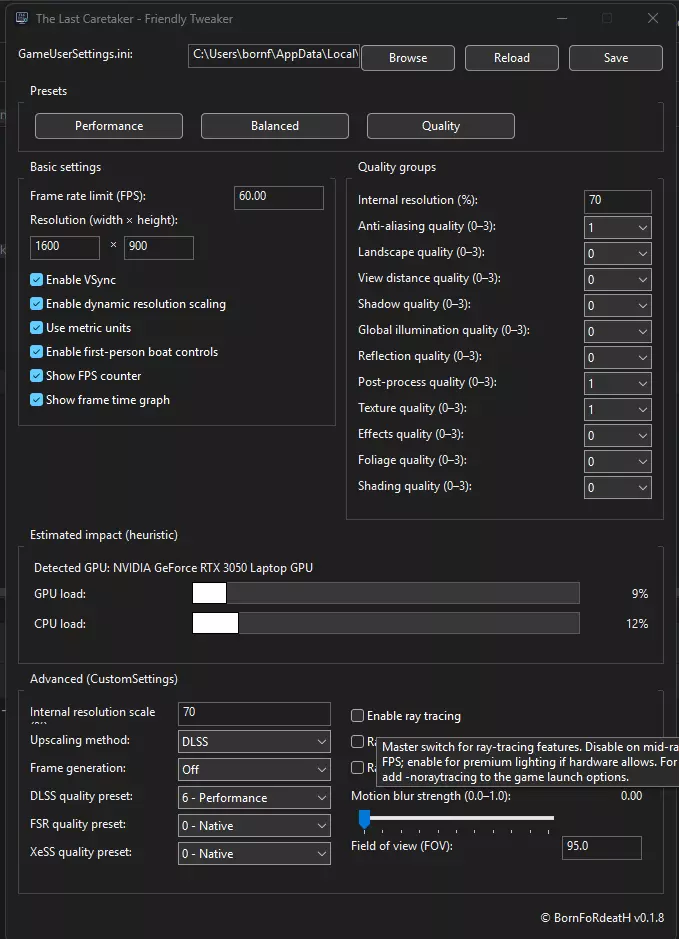Click the Browse button

click(x=408, y=58)
